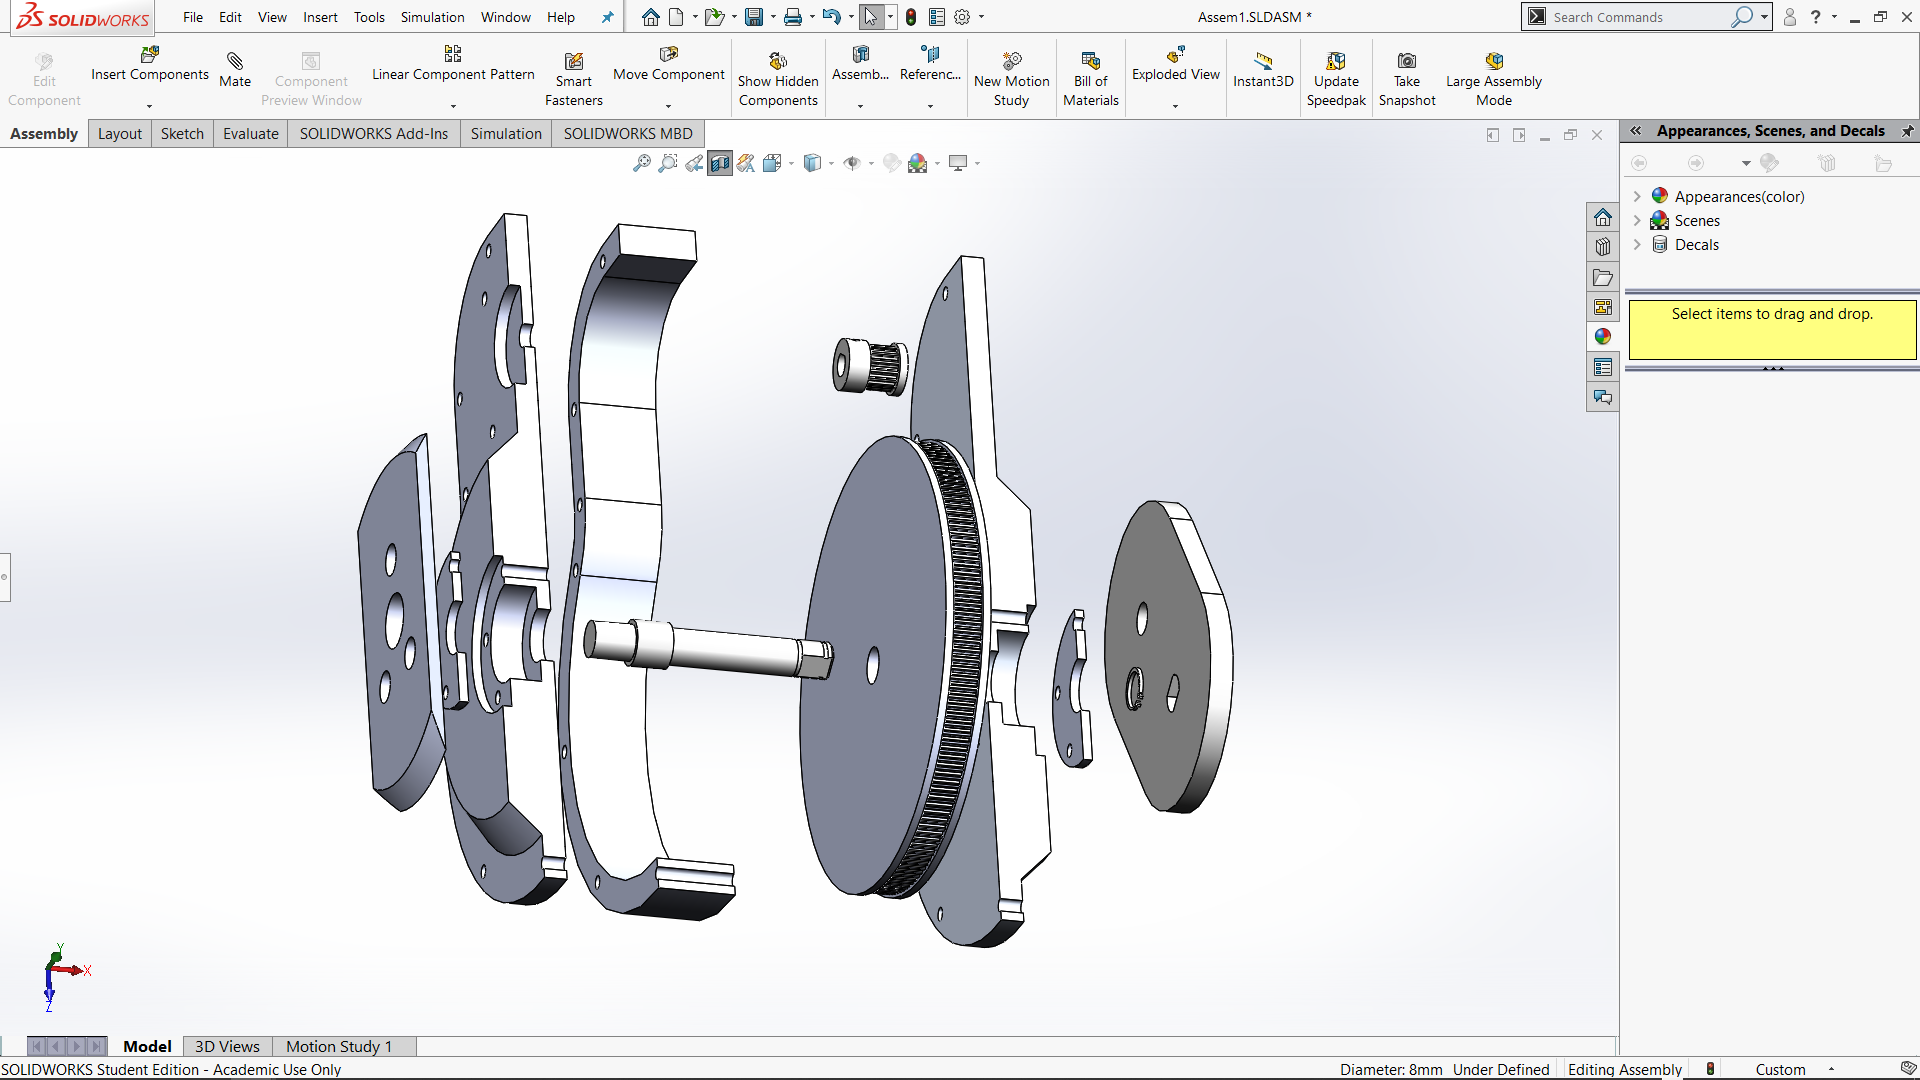The width and height of the screenshot is (1920, 1080).
Task: Toggle the Section View button
Action: (x=720, y=163)
